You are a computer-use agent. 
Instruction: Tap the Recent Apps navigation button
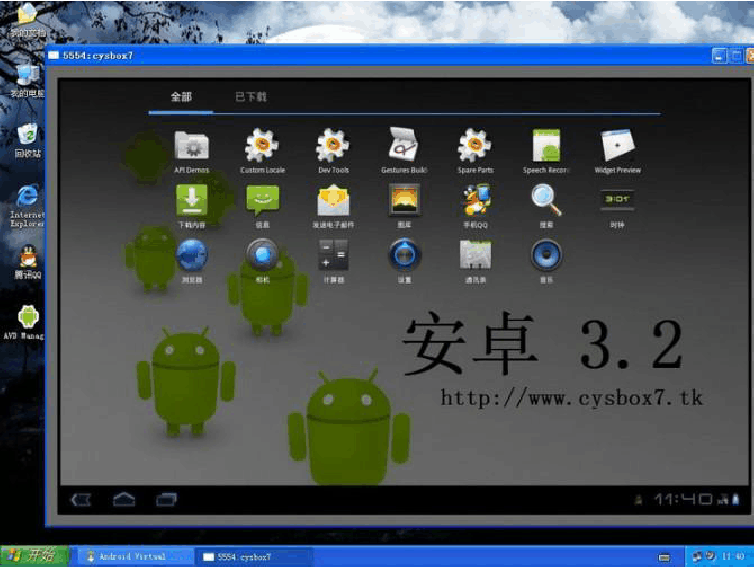(166, 500)
